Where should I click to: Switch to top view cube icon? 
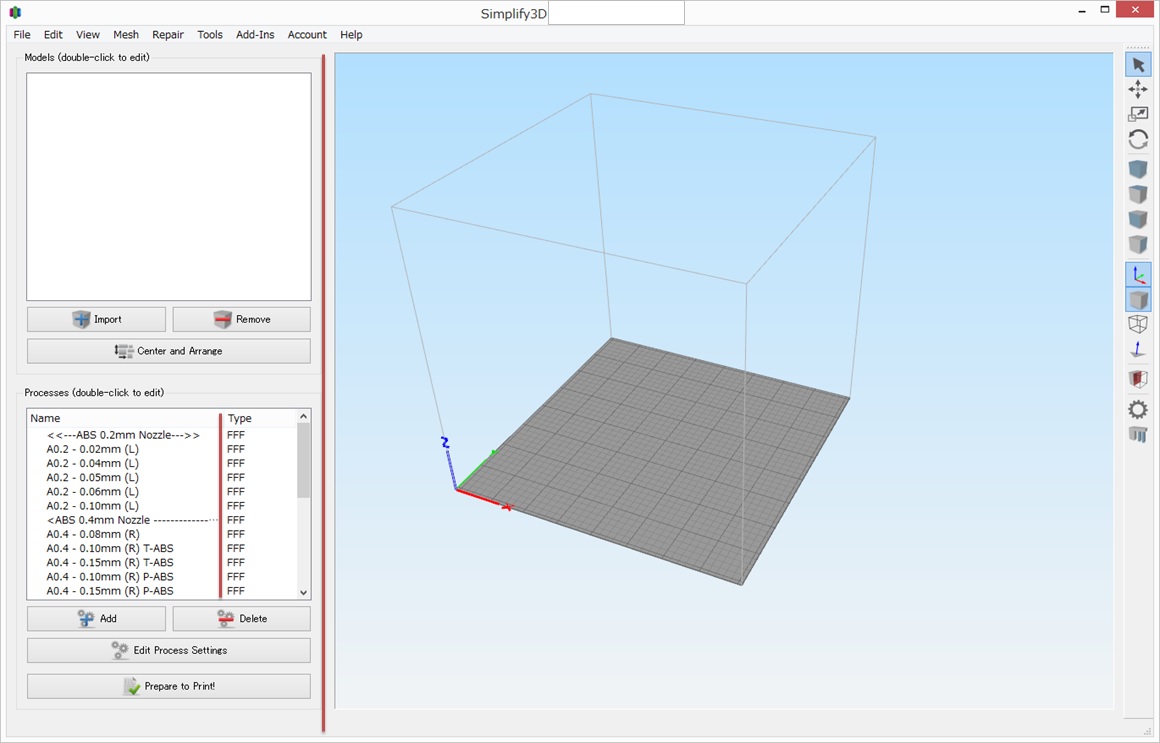click(1138, 195)
